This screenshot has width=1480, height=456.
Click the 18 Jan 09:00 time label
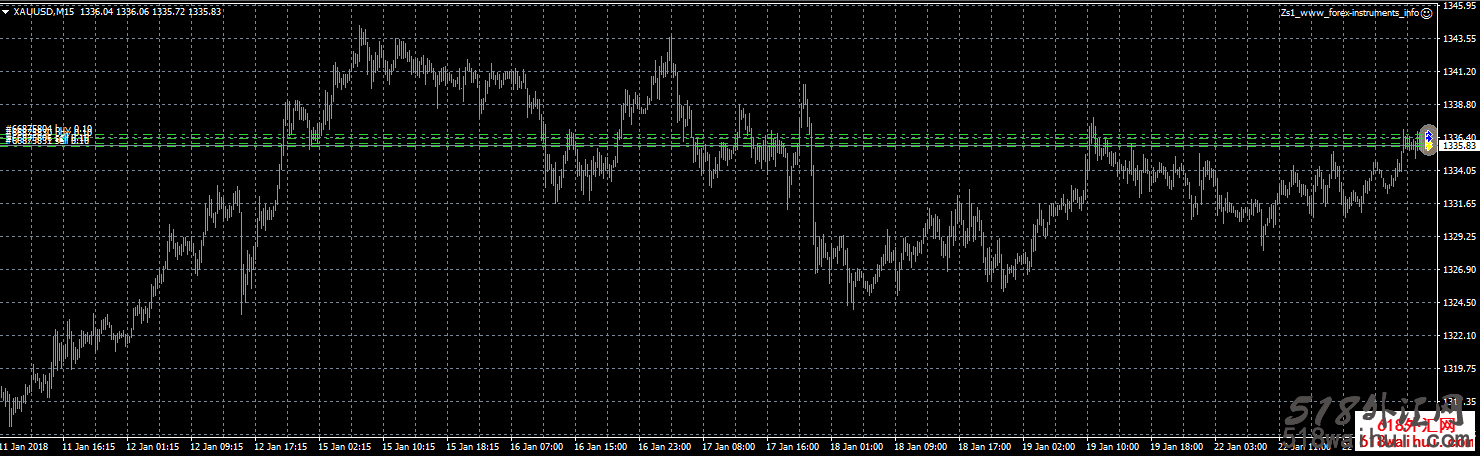pos(923,446)
